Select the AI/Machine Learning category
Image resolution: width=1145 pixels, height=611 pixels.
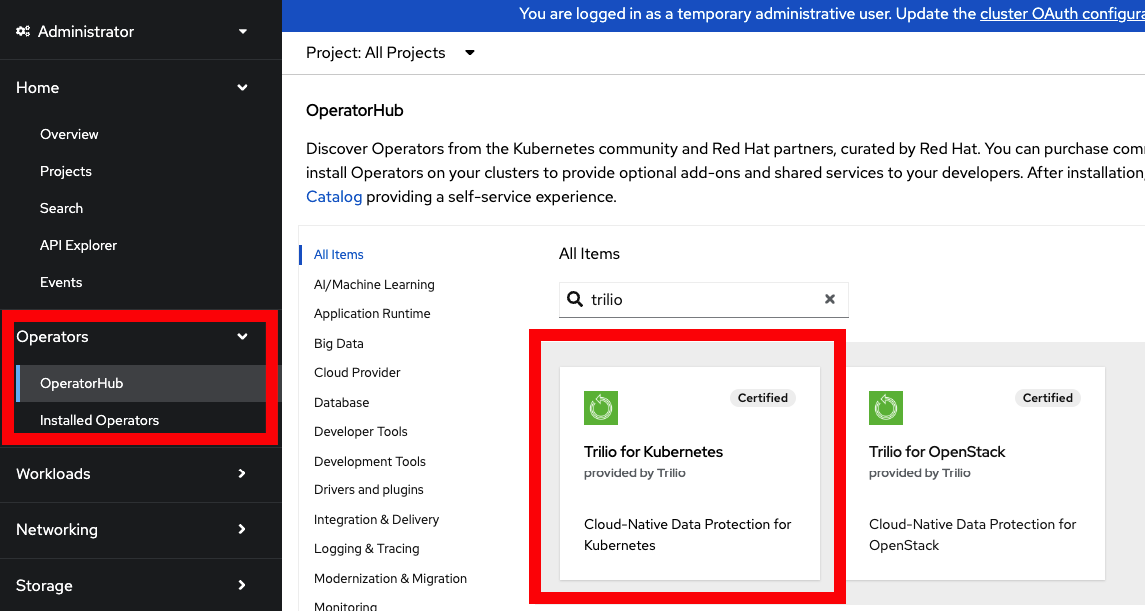pos(374,284)
